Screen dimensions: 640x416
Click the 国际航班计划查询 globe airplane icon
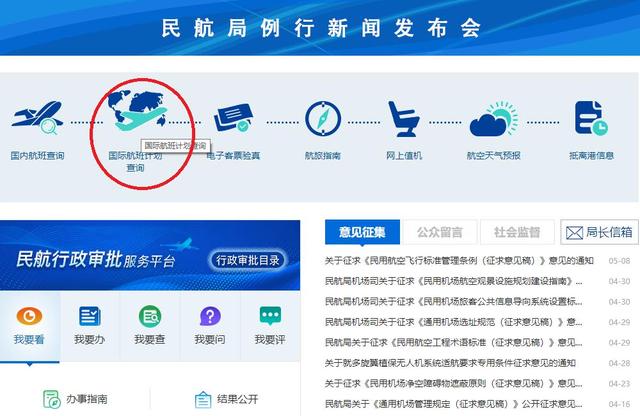coord(138,111)
